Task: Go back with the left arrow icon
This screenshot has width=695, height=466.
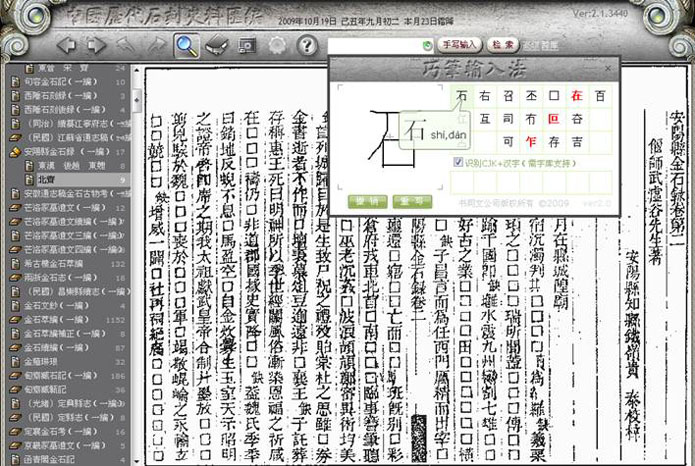Action: click(x=66, y=45)
